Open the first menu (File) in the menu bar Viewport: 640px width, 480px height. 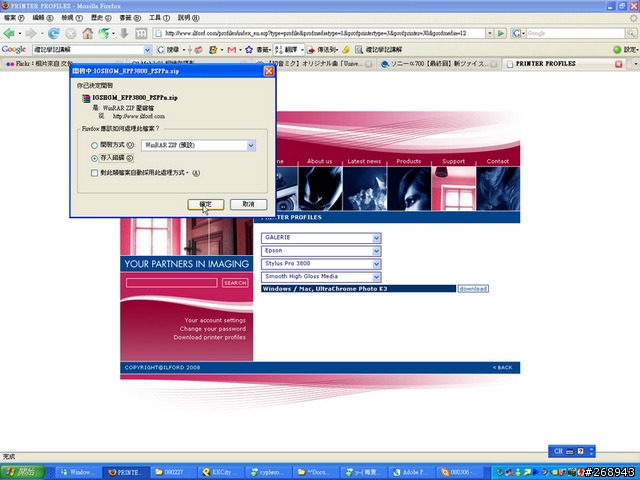click(x=14, y=18)
